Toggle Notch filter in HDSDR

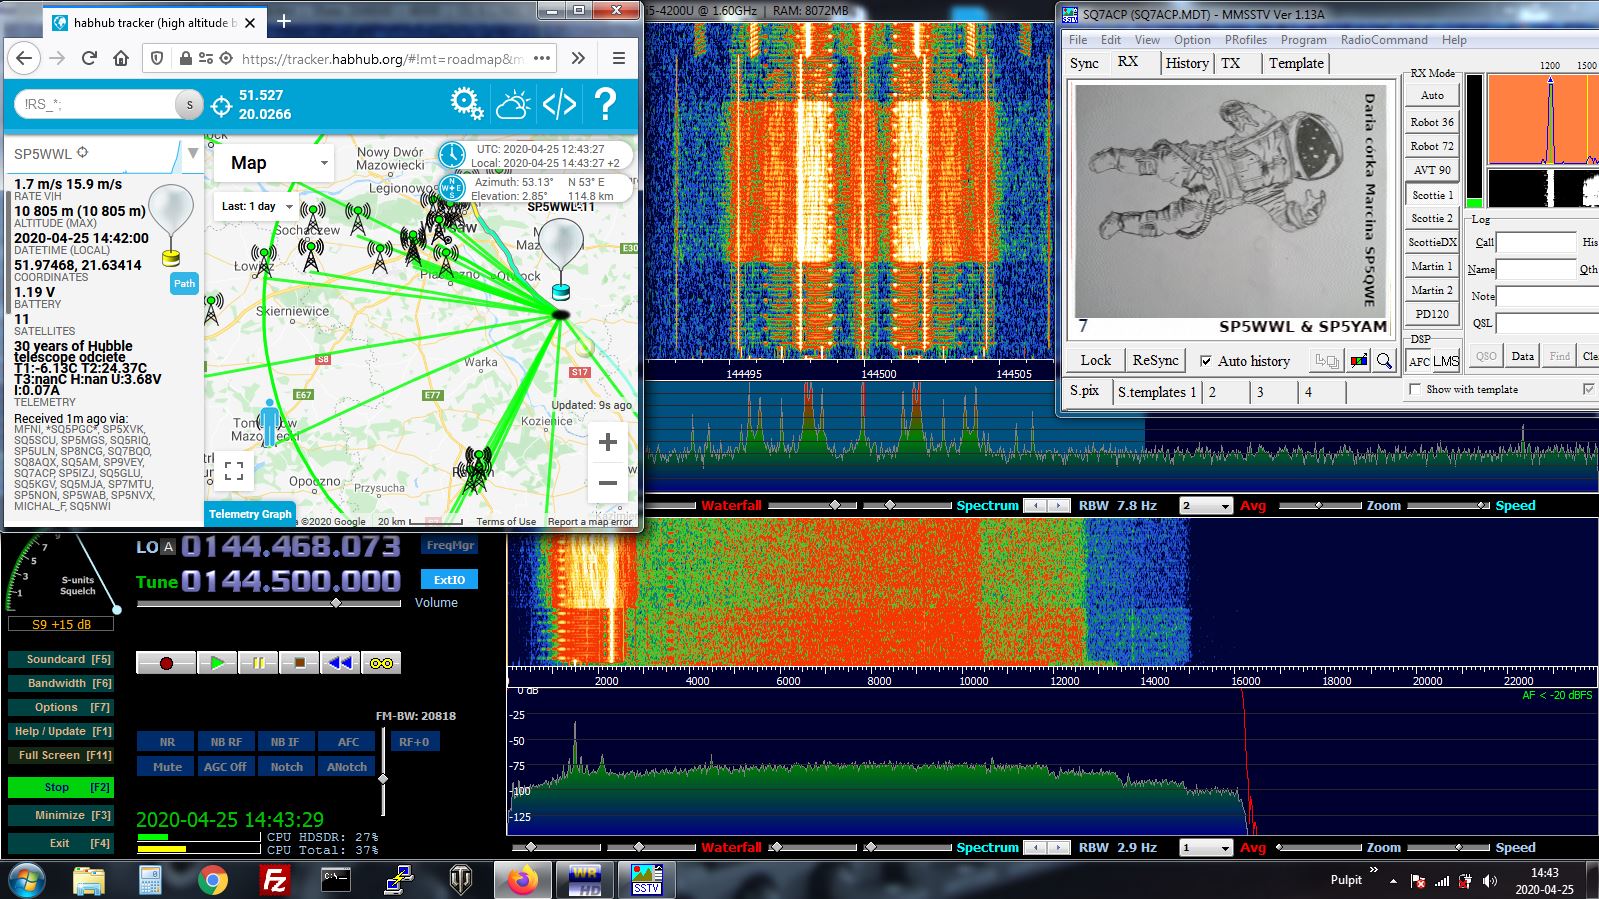point(286,767)
